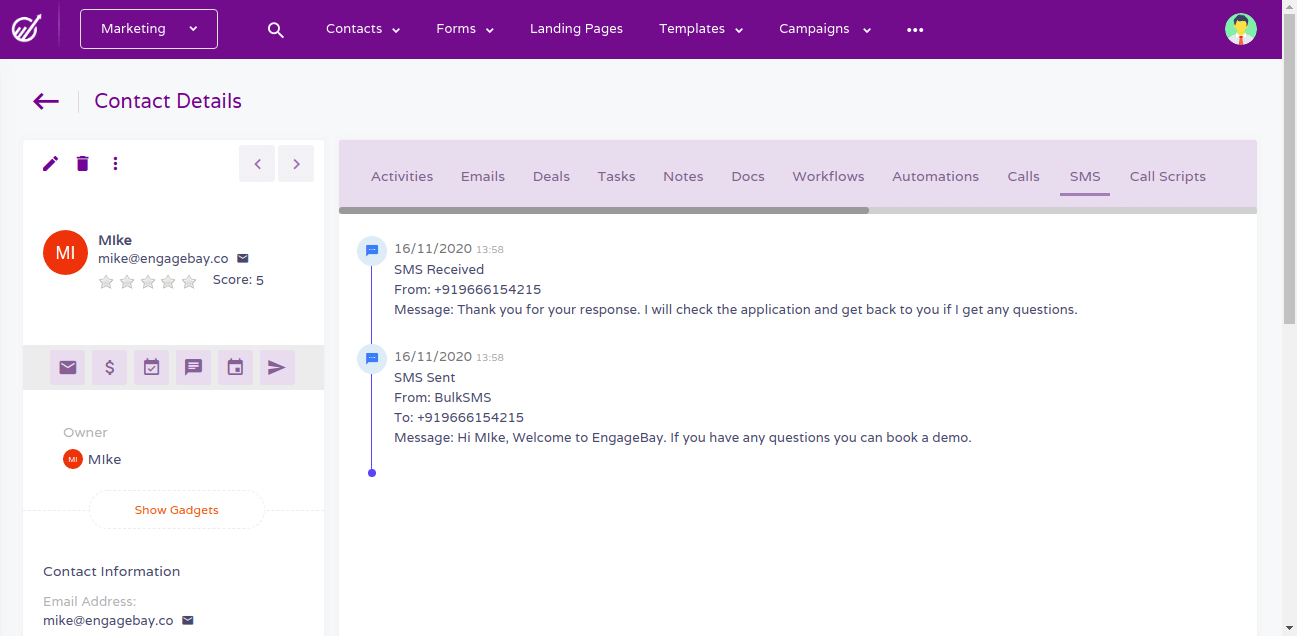
Task: Switch to the Calls tab
Action: (x=1024, y=176)
